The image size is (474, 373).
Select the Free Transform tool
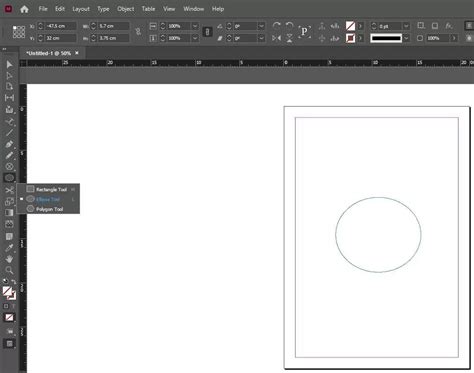point(9,201)
